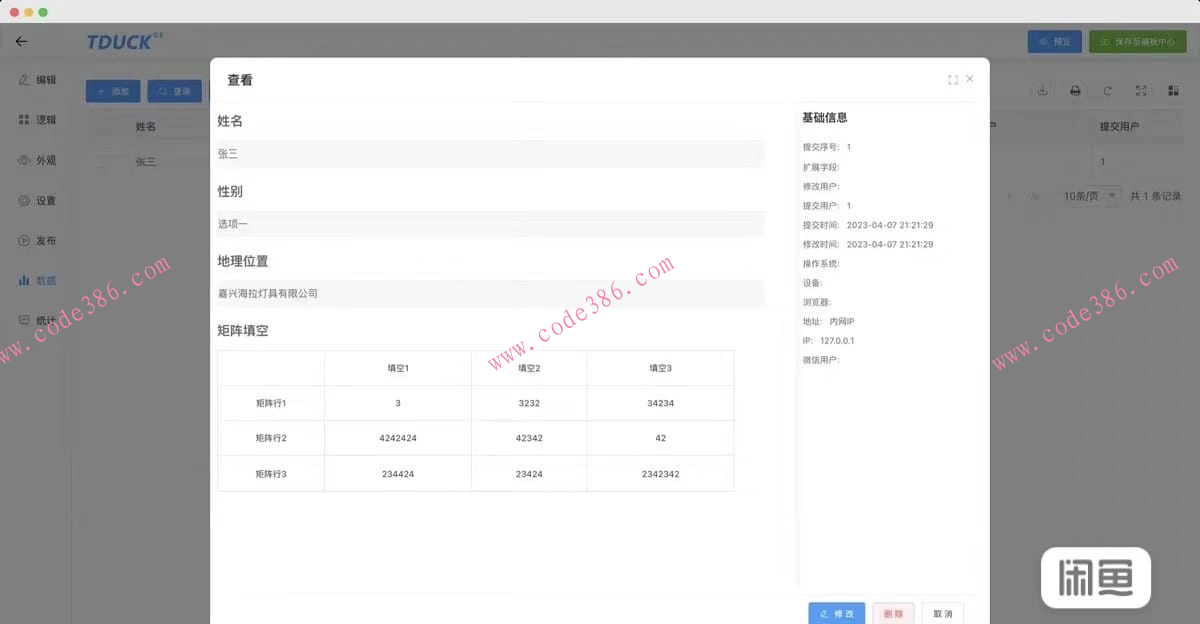Click the macOS yellow minimize button
The height and width of the screenshot is (624, 1200).
(28, 11)
